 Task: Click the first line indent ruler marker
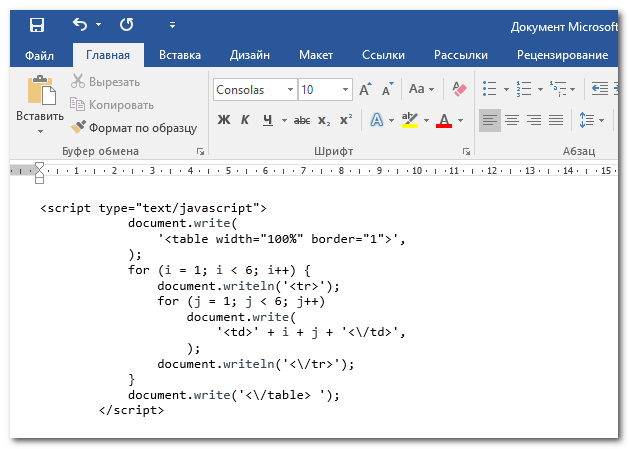coord(39,166)
